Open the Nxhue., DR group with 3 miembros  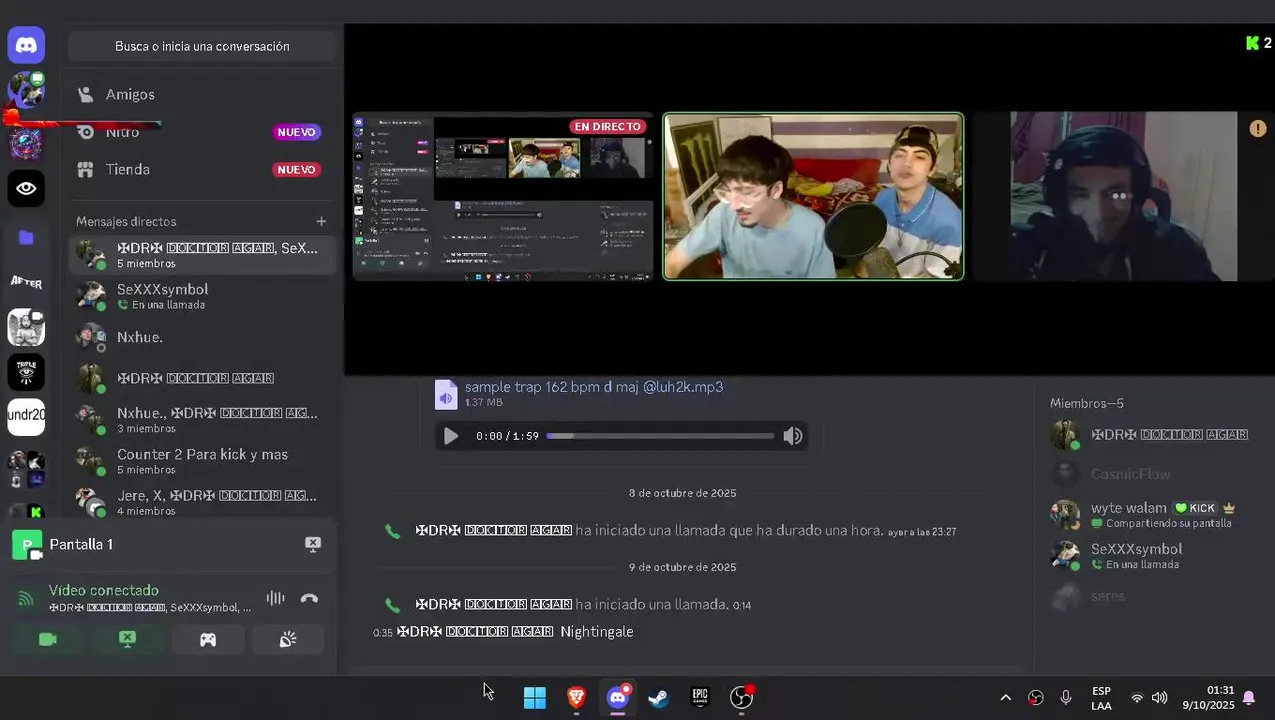pos(201,420)
